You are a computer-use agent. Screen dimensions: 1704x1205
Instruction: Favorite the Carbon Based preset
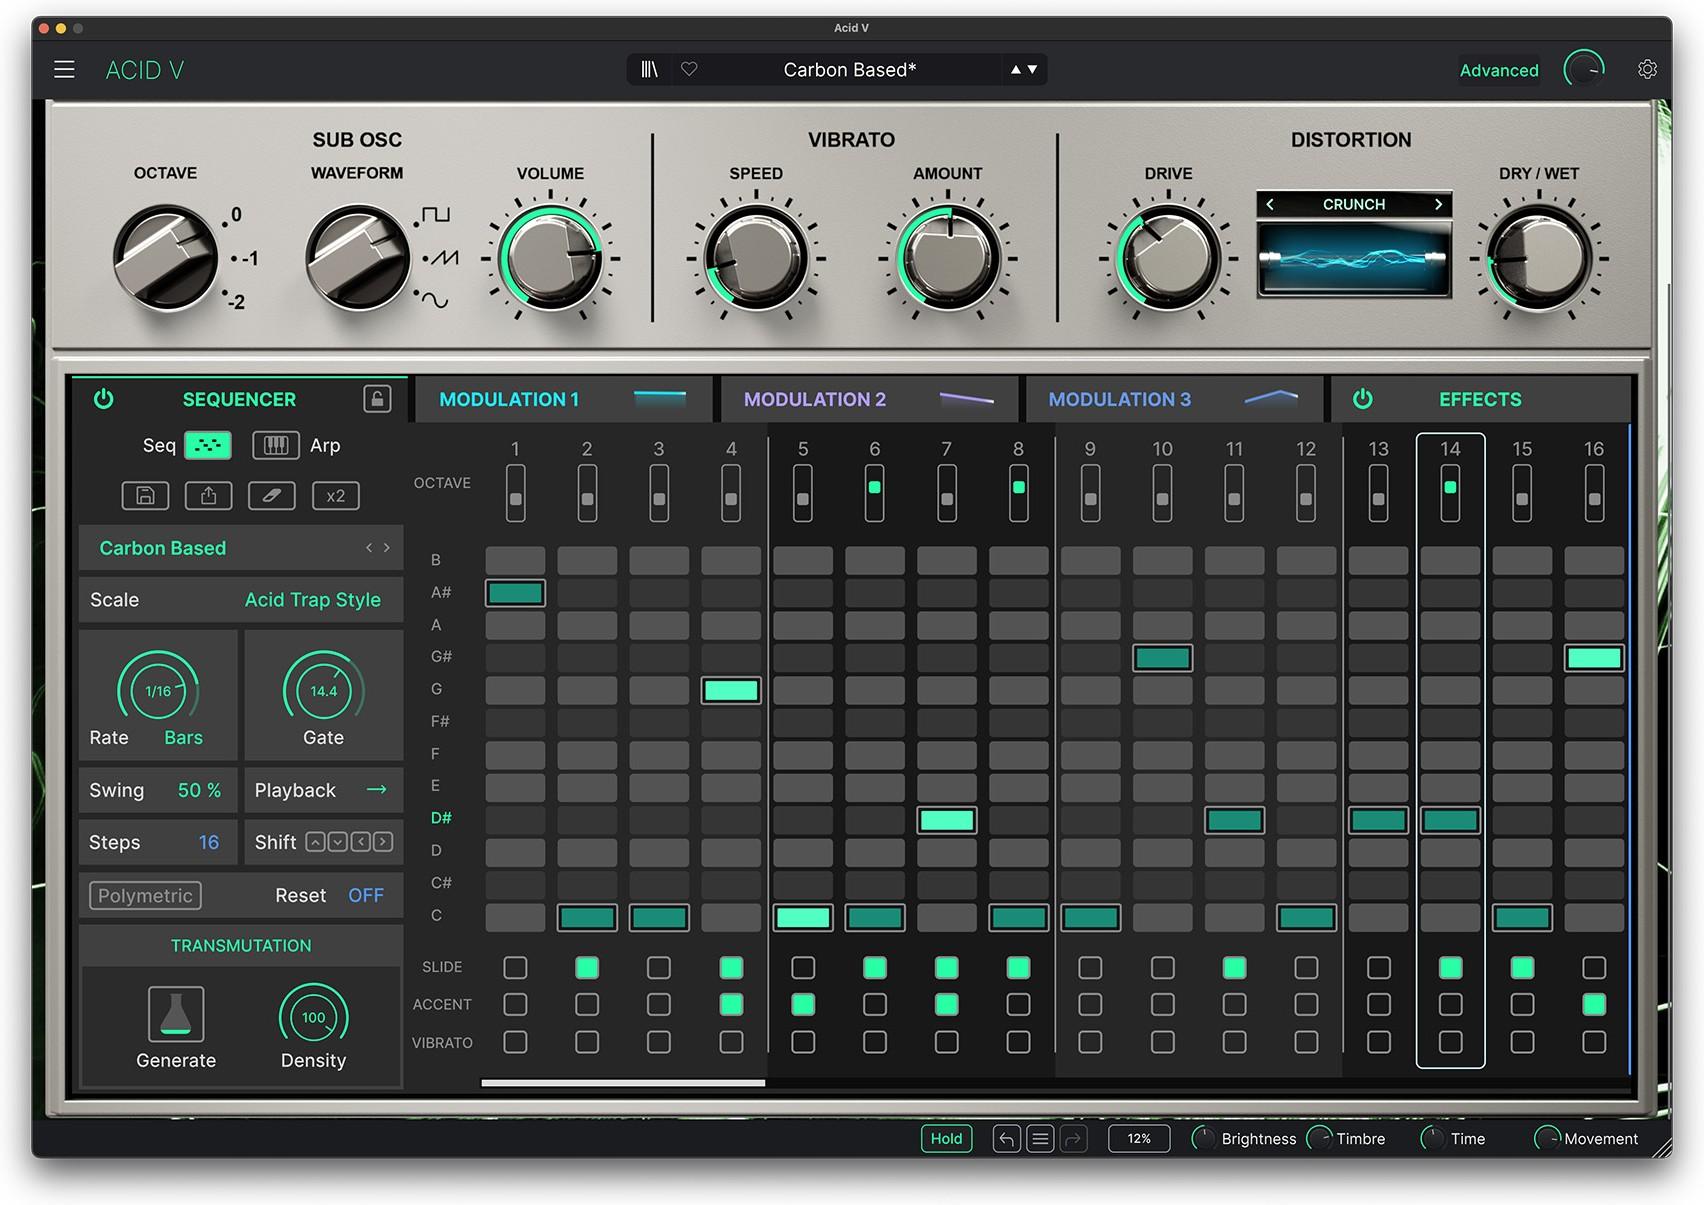click(x=688, y=69)
